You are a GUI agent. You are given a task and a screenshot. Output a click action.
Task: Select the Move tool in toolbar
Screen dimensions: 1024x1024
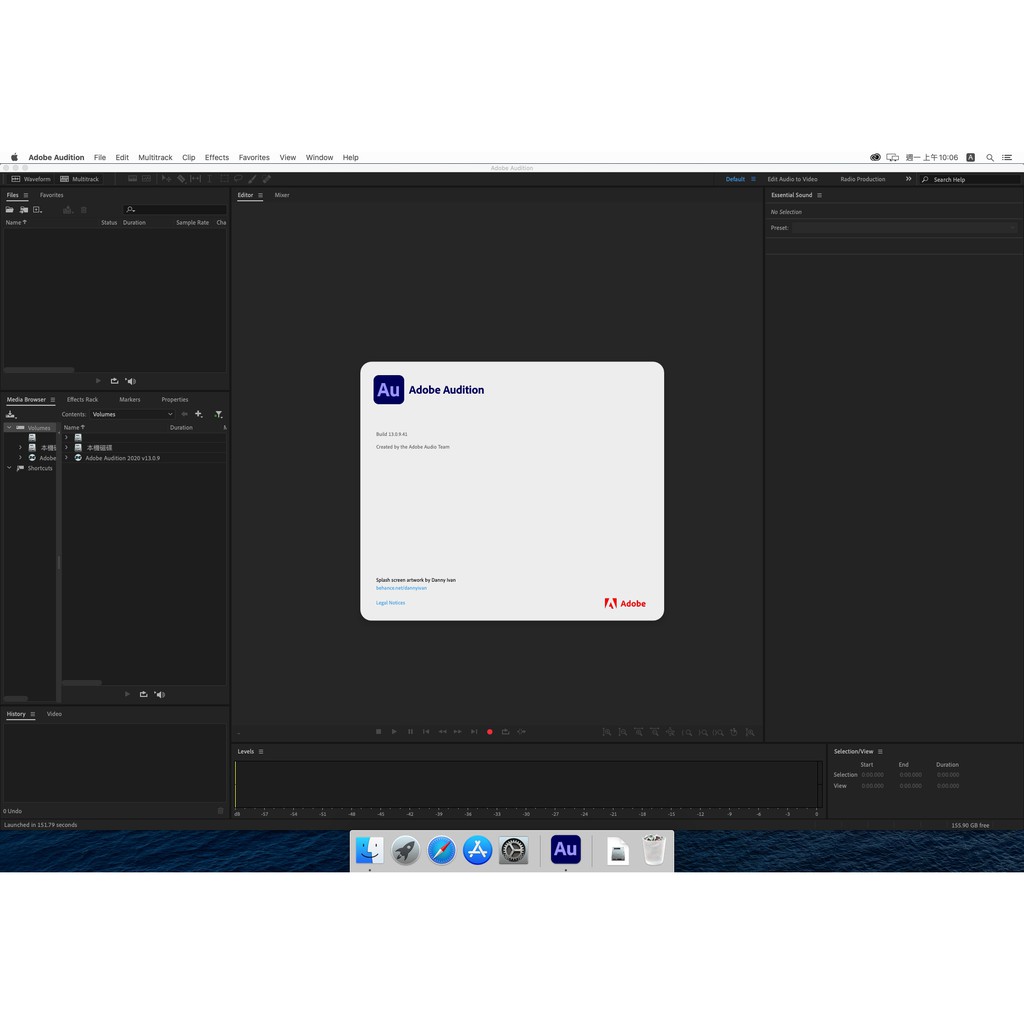click(x=167, y=179)
